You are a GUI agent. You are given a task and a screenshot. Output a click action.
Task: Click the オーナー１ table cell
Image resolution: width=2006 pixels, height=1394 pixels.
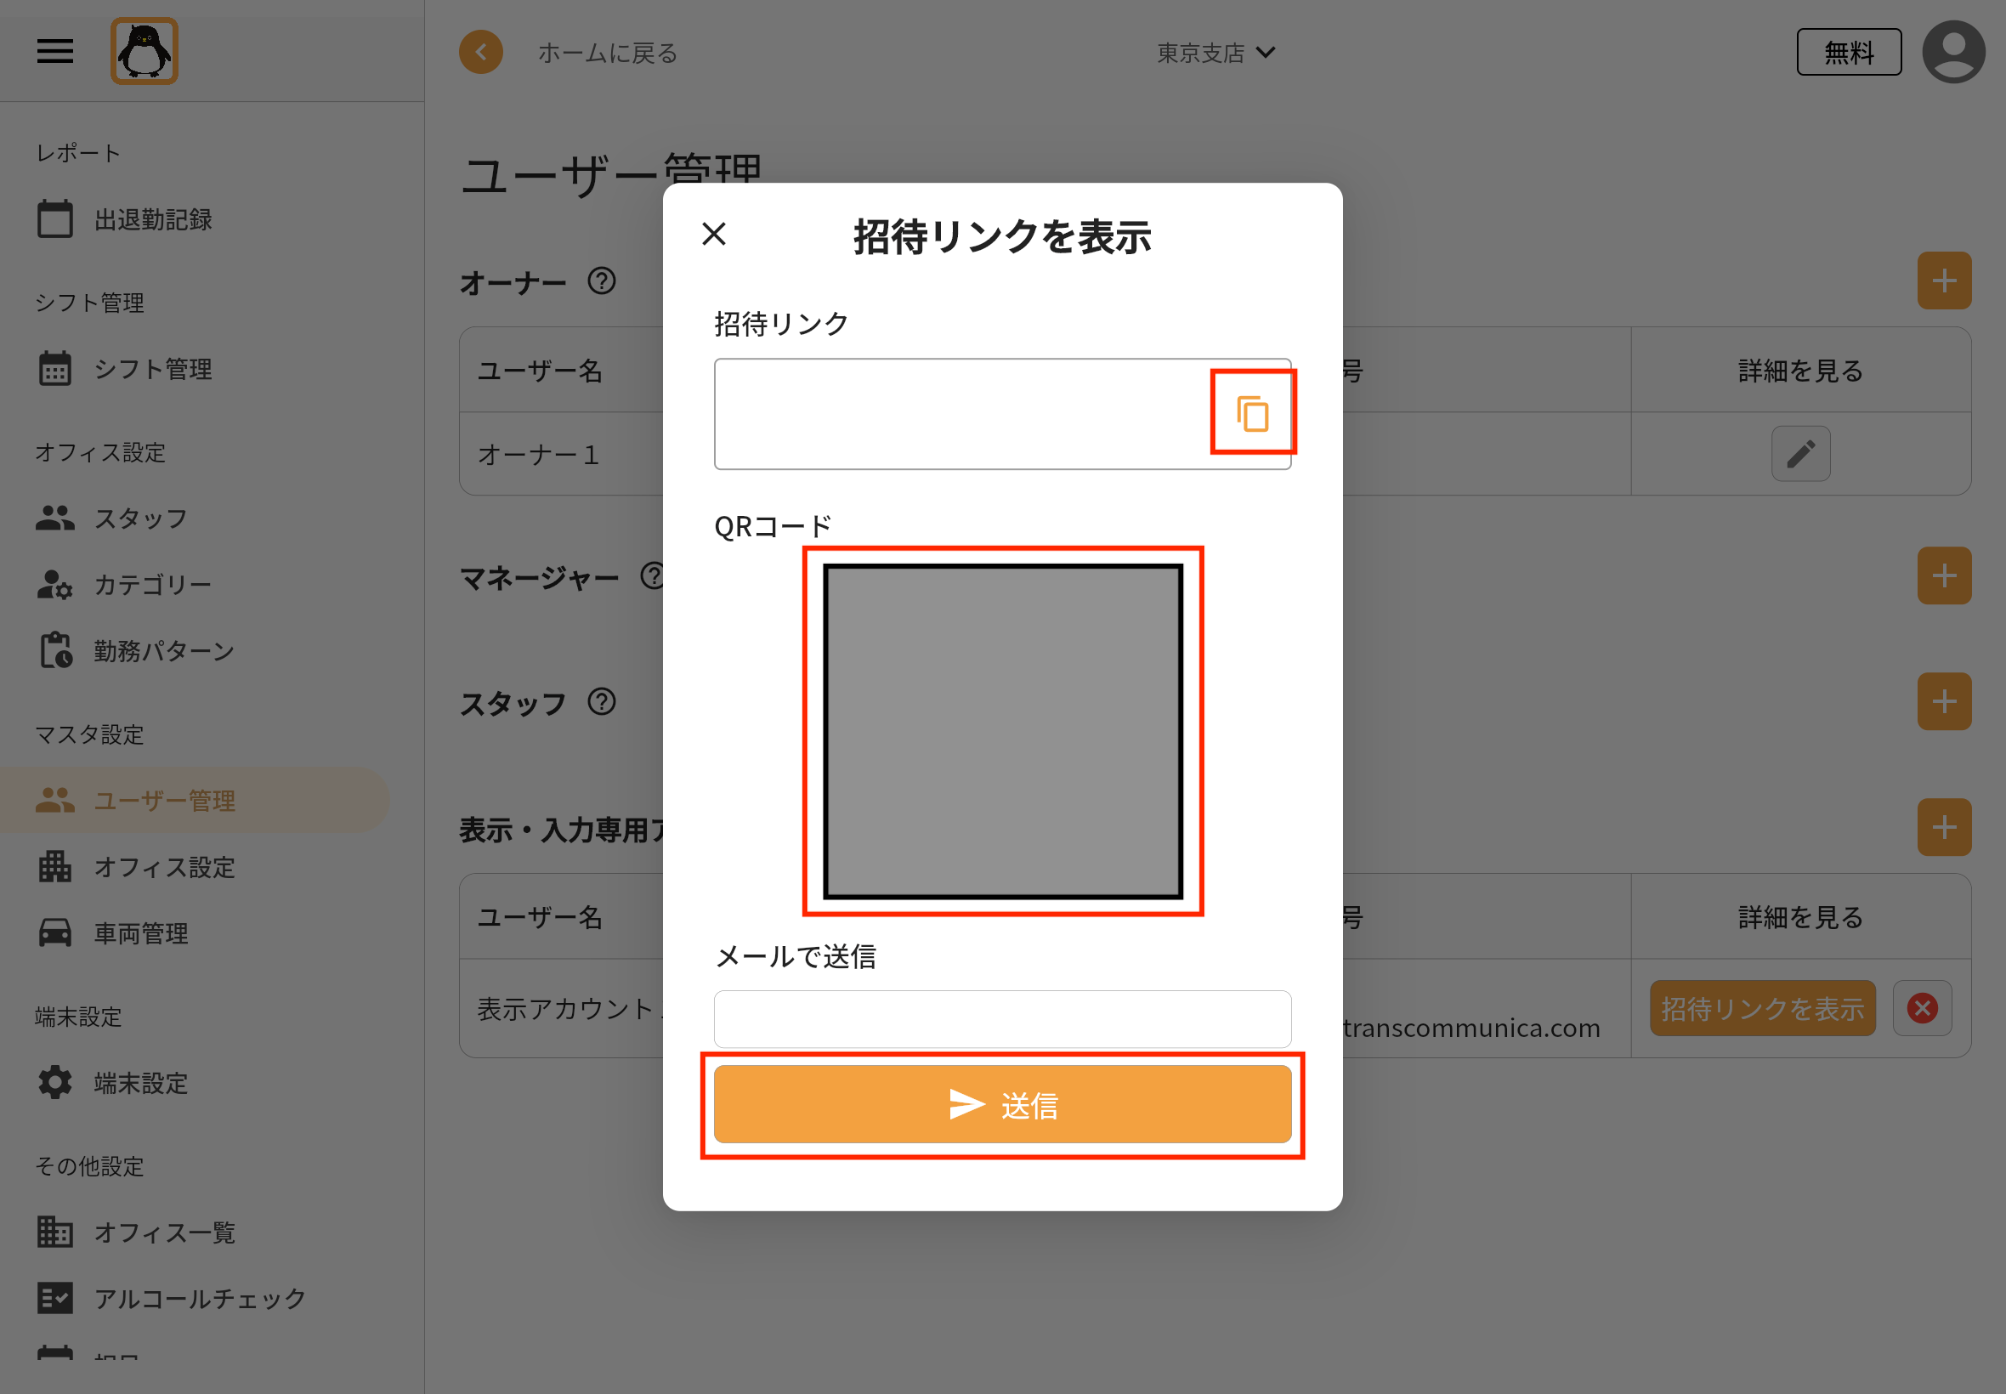point(562,454)
